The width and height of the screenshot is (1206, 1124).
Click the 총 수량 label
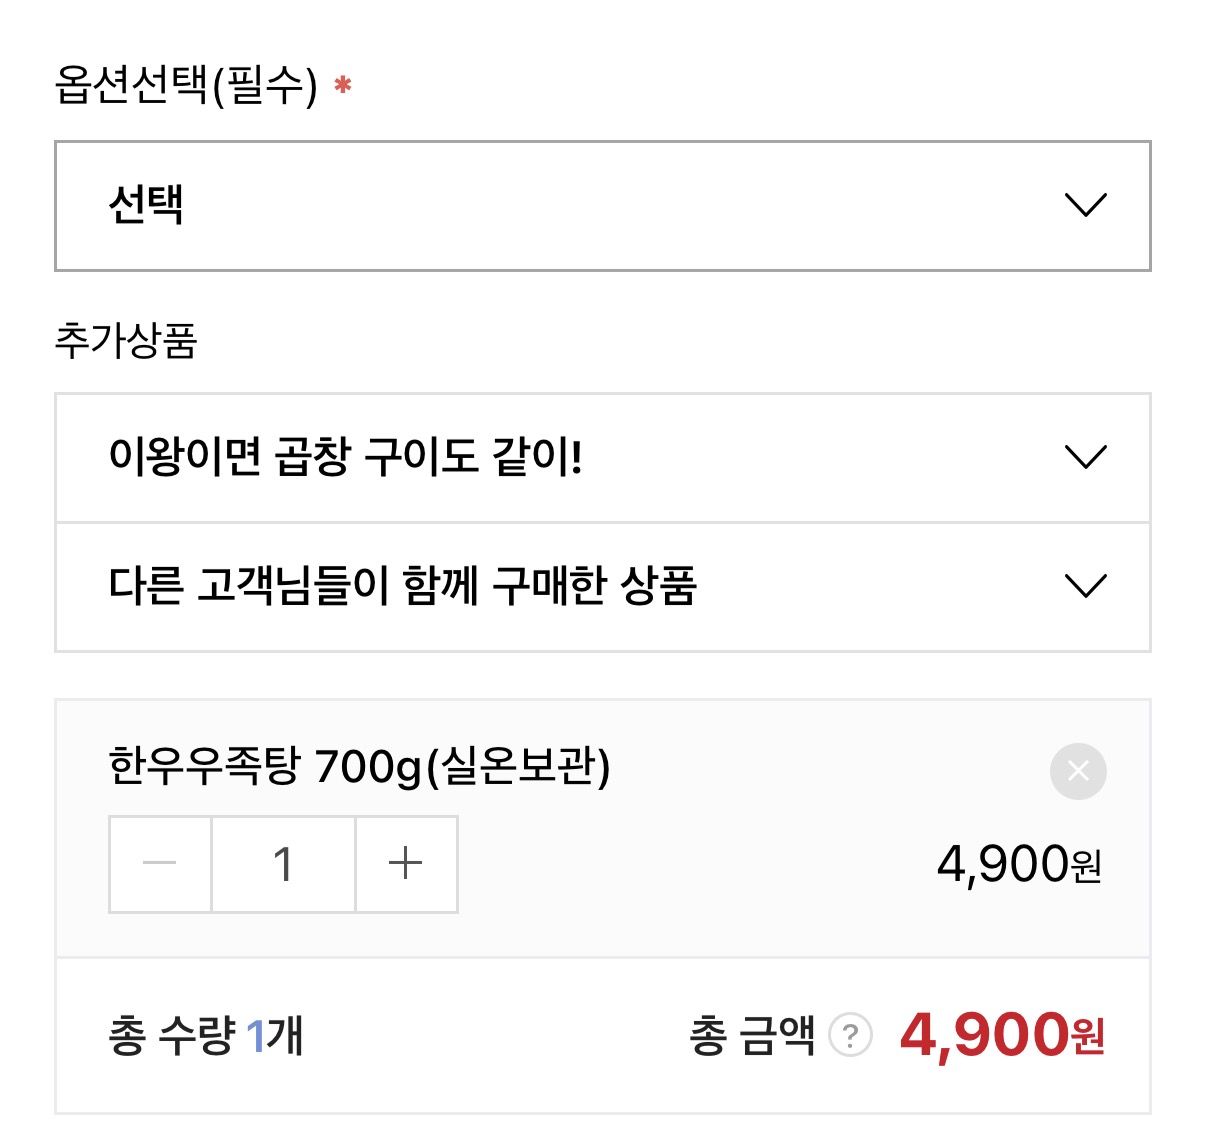(x=171, y=1035)
